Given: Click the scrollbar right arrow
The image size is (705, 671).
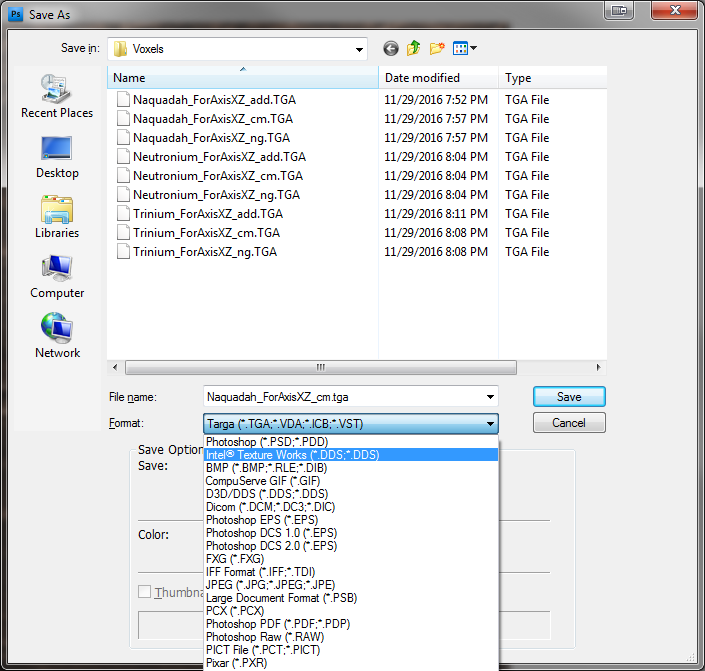Looking at the screenshot, I should (598, 367).
